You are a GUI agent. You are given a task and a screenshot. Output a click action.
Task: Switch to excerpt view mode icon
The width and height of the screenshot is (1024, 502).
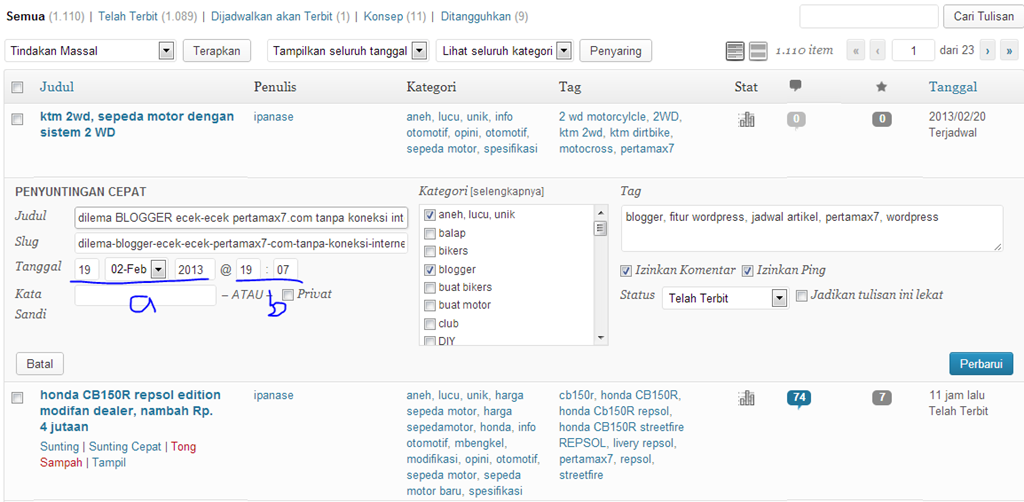758,51
